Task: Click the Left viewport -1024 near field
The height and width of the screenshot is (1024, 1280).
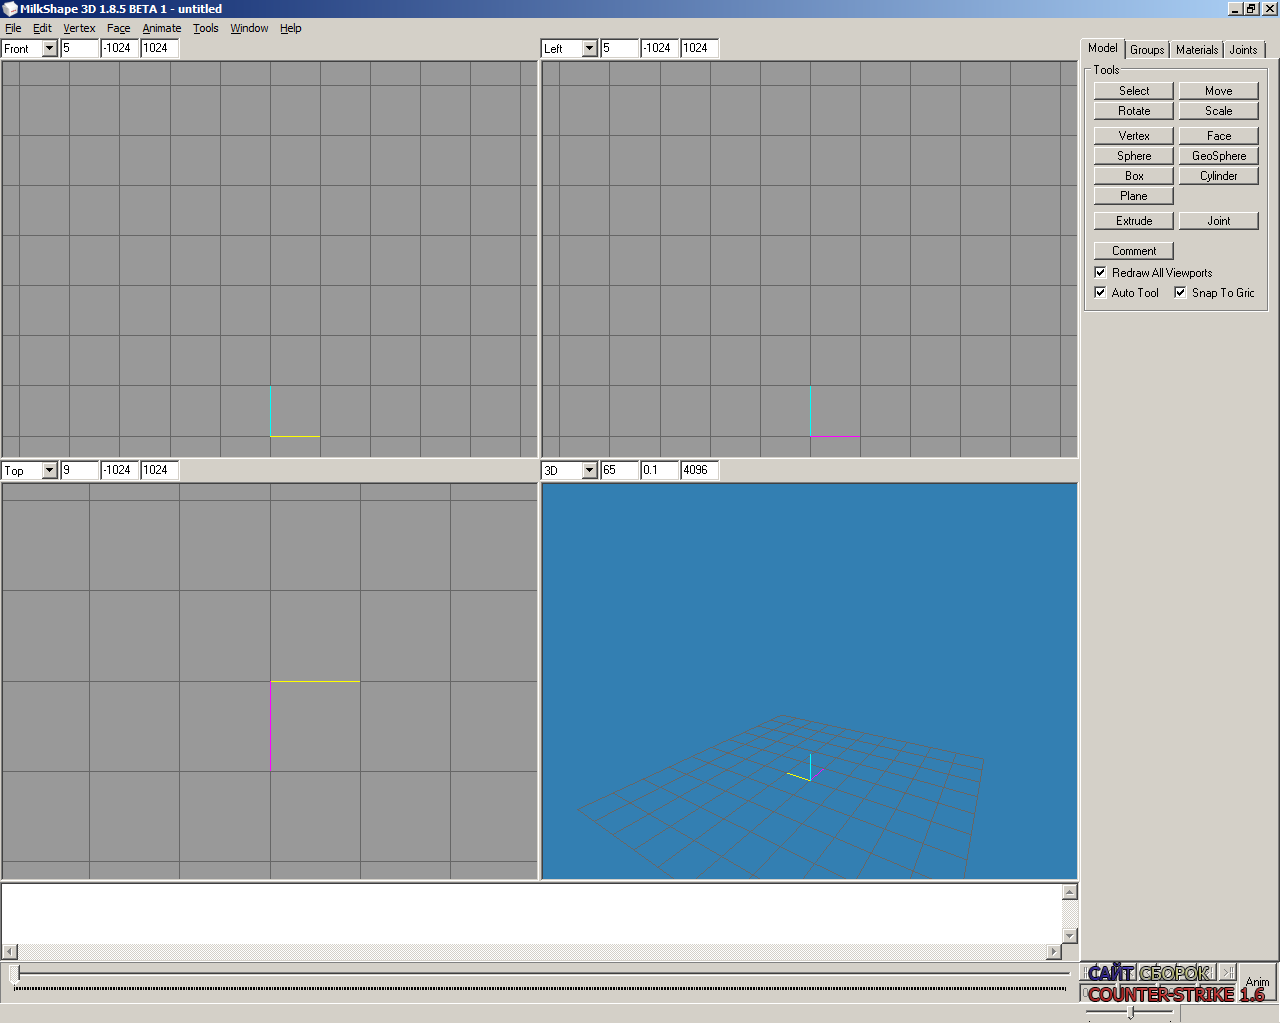Action: (660, 48)
